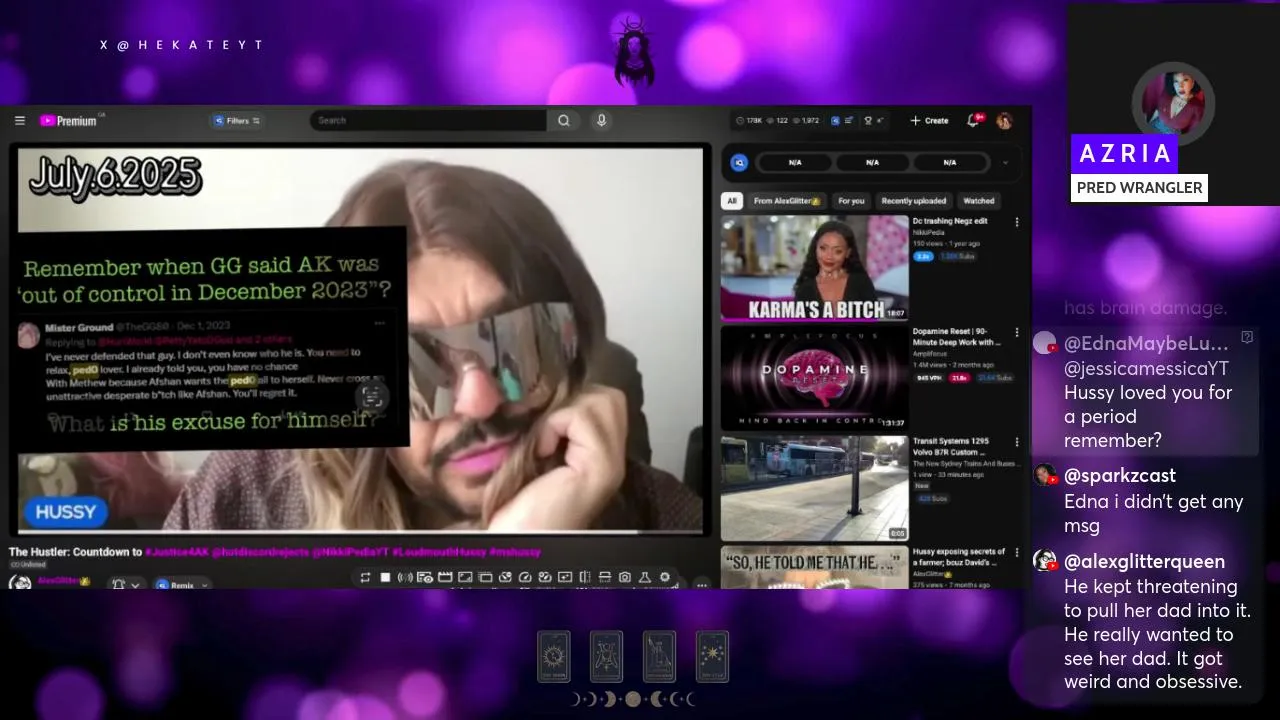Toggle the volume booster sound-wave icon
The height and width of the screenshot is (720, 1280).
point(405,577)
